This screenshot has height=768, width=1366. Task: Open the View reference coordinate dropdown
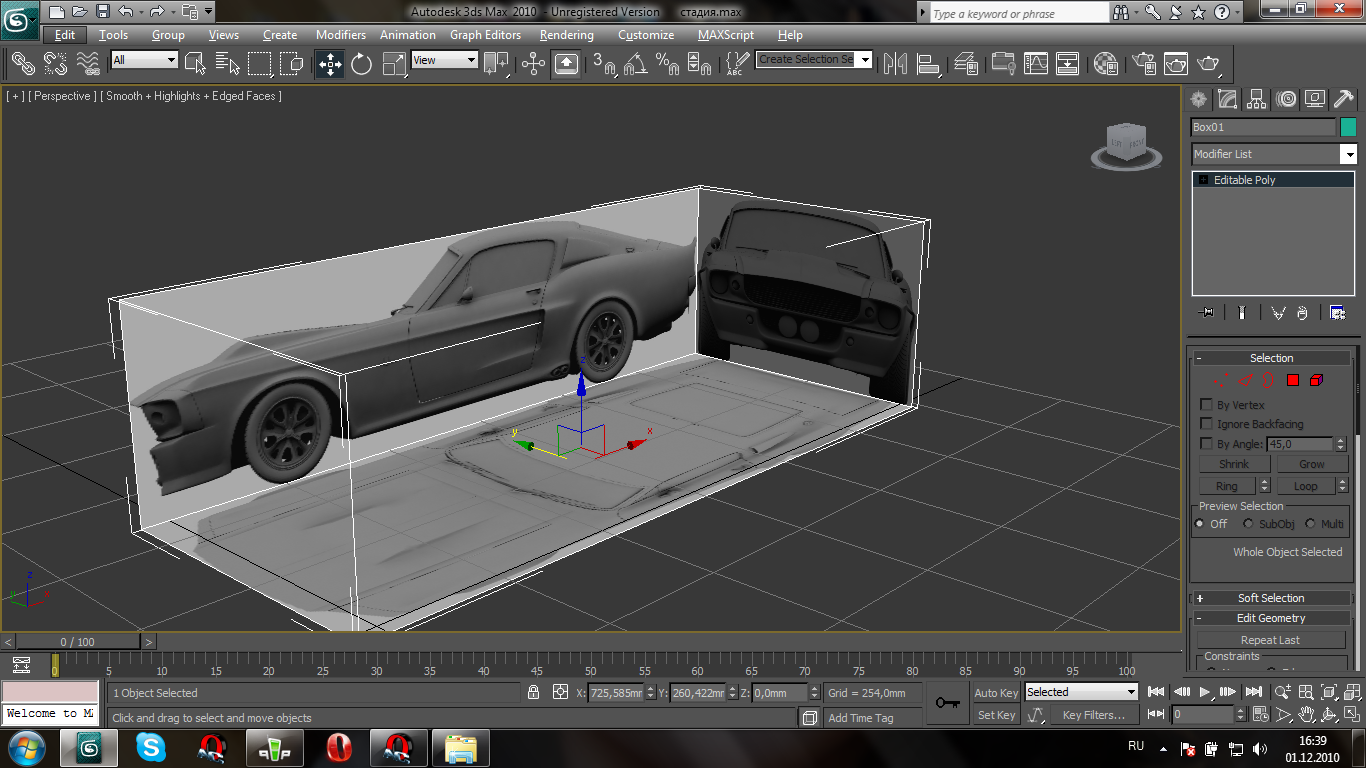coord(445,60)
